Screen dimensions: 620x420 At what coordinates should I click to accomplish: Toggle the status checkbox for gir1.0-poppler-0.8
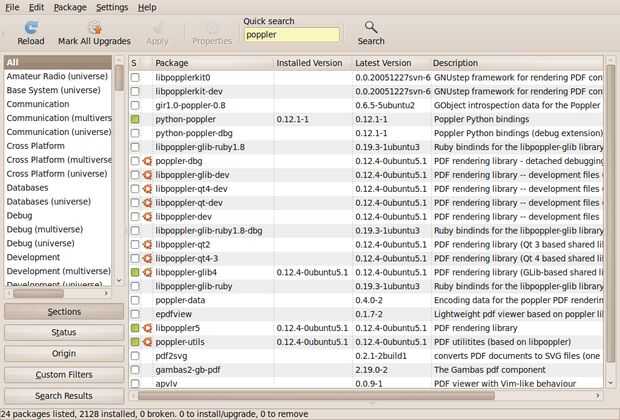coord(135,105)
